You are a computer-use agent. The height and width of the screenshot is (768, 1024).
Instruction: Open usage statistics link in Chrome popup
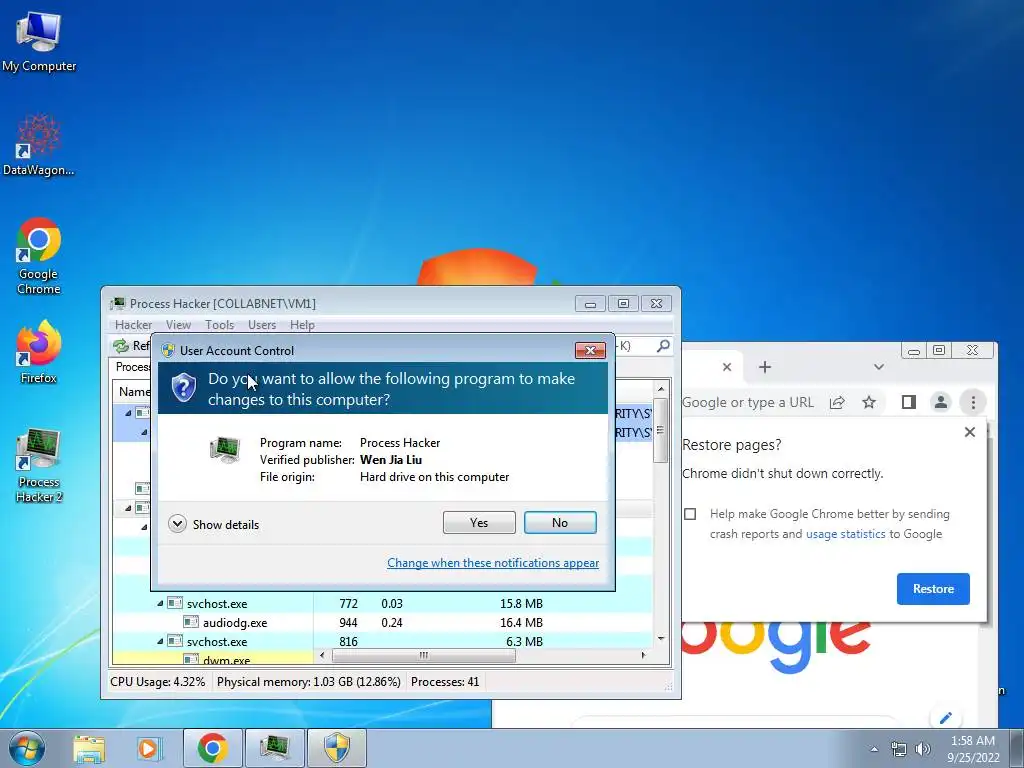pos(846,534)
